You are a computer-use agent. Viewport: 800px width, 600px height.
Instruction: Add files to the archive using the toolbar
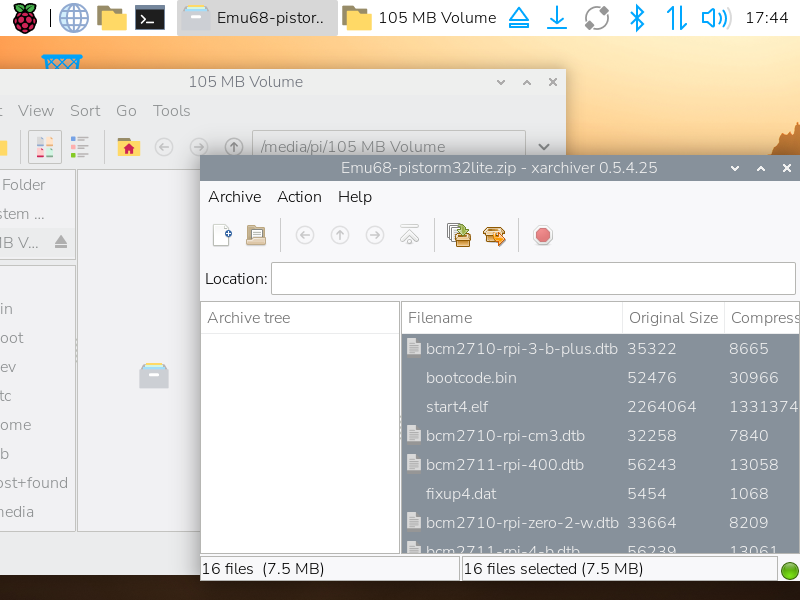pyautogui.click(x=458, y=234)
